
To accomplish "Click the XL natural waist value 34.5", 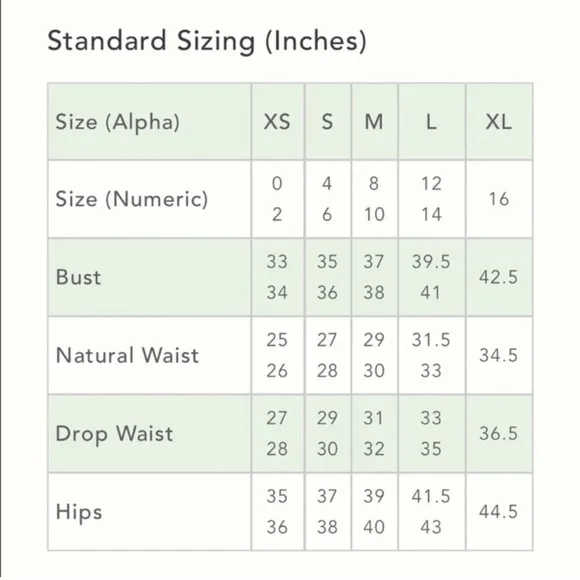I will [499, 355].
